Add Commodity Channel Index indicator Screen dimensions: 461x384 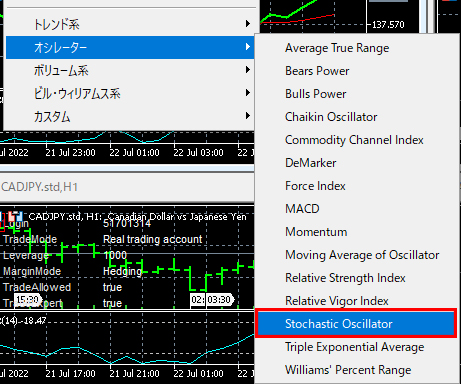(x=357, y=140)
